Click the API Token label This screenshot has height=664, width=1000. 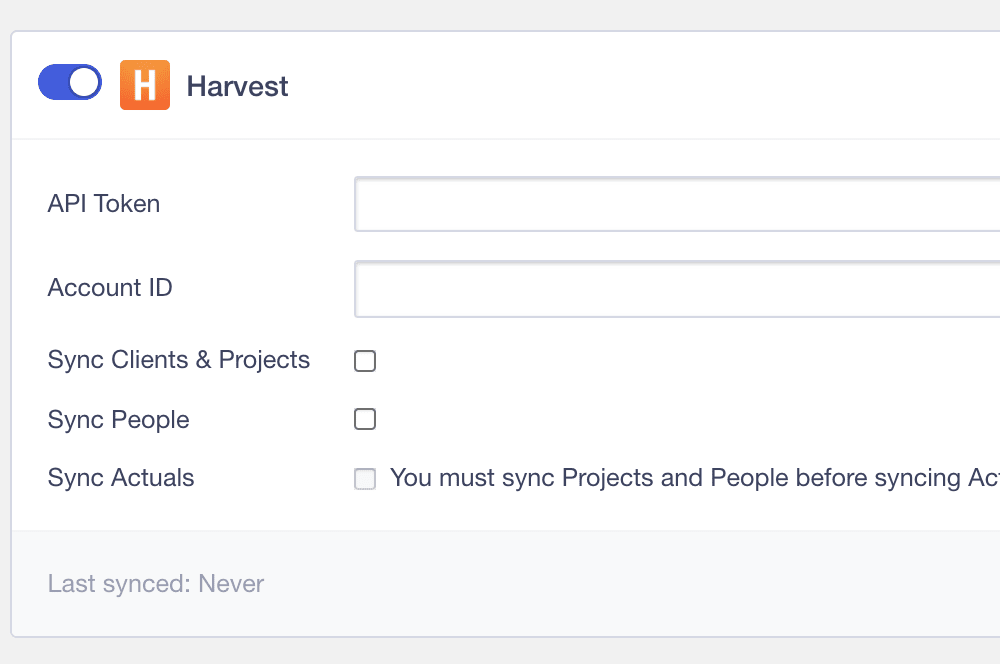pyautogui.click(x=104, y=204)
